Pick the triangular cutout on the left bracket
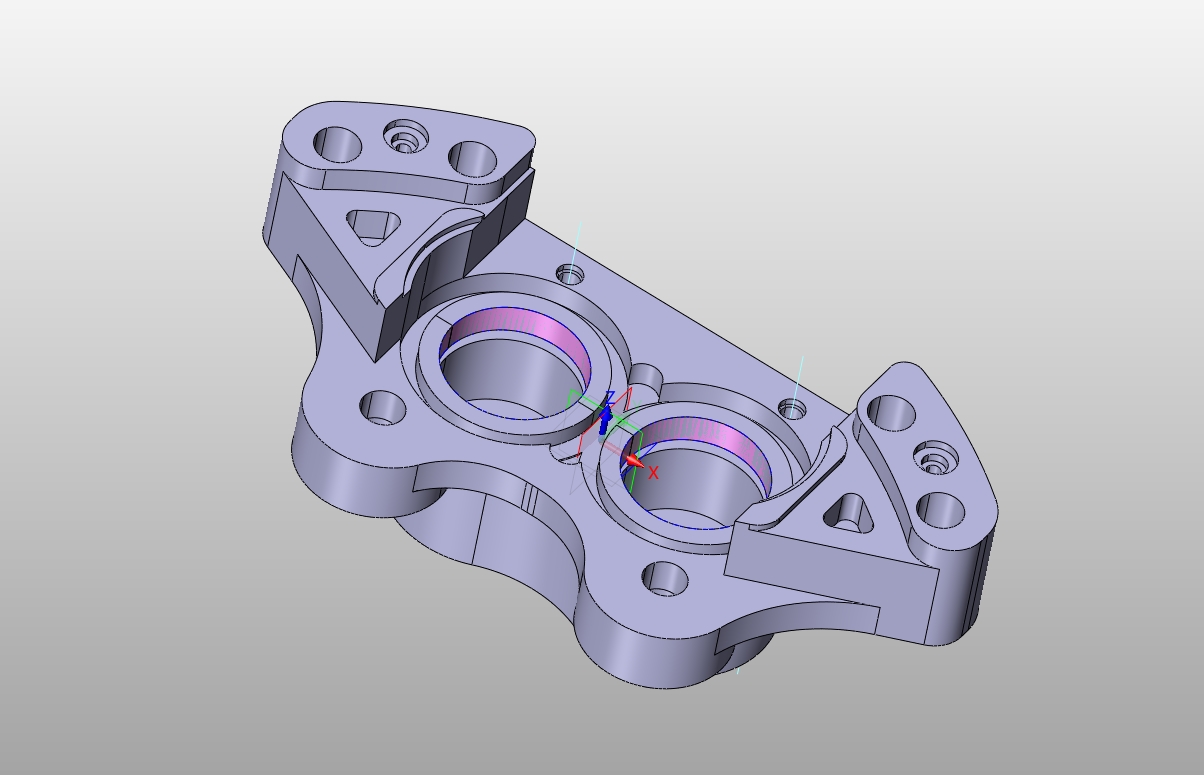This screenshot has height=775, width=1204. 372,226
